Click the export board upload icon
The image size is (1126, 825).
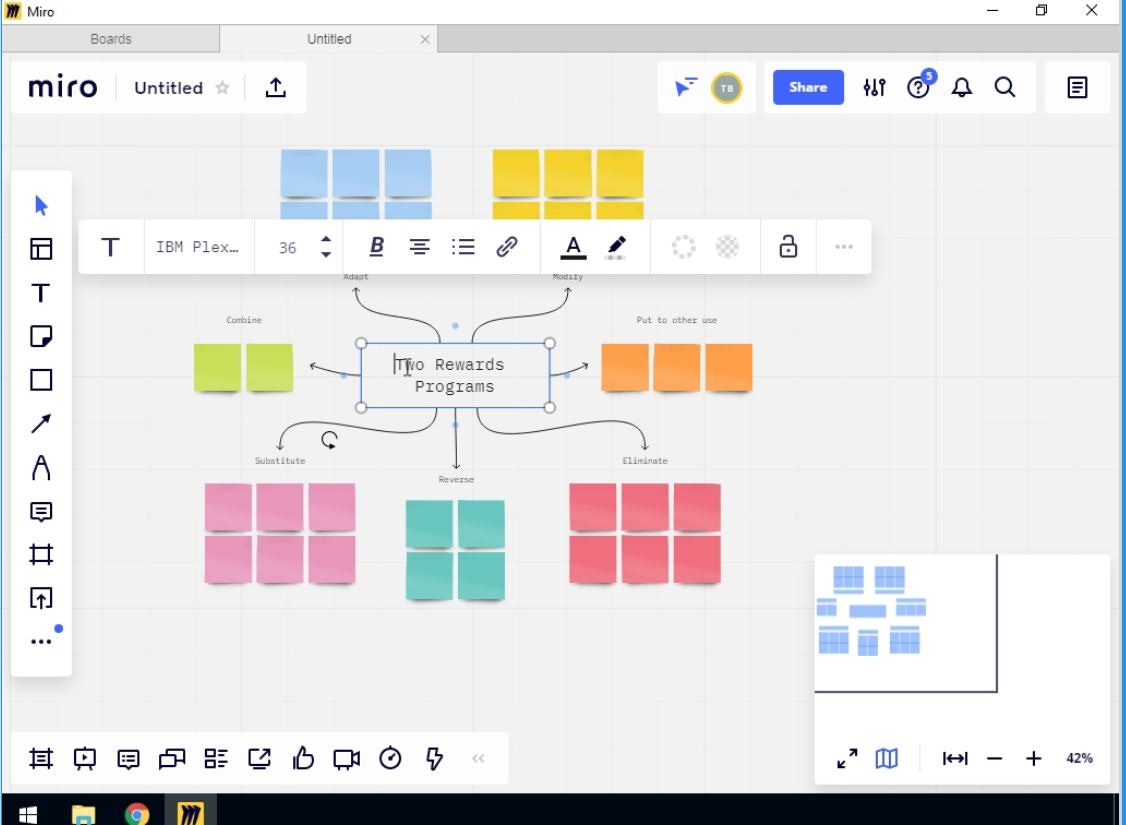(x=276, y=88)
